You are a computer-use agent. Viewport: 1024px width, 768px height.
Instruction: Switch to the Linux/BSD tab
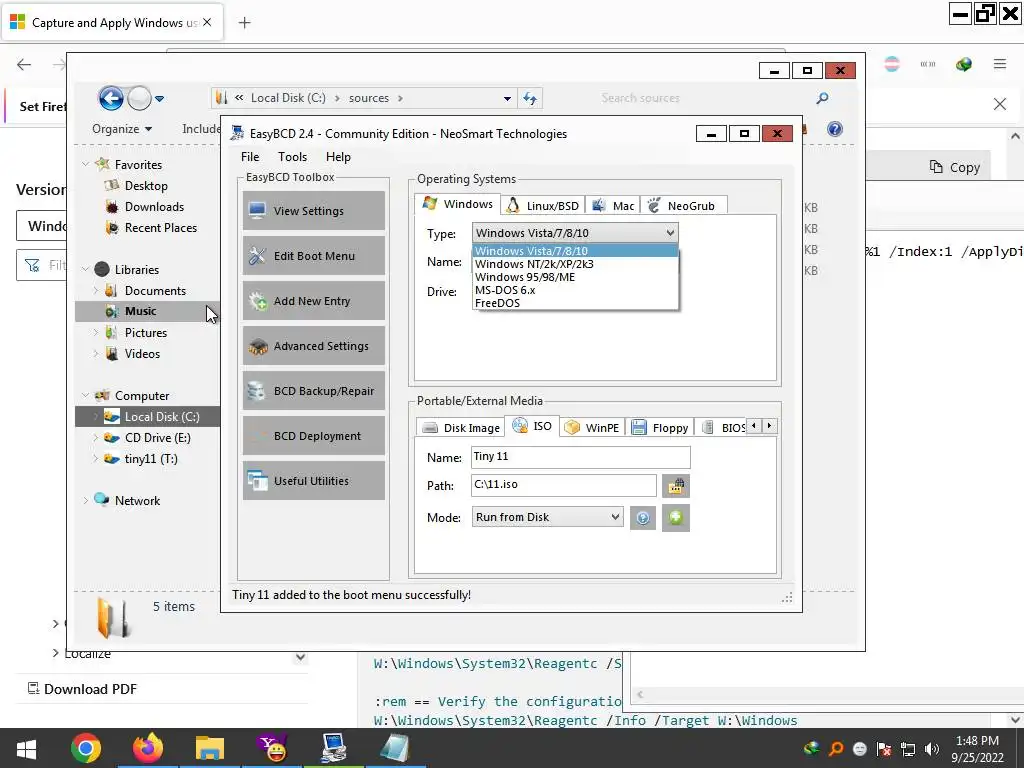pos(543,206)
